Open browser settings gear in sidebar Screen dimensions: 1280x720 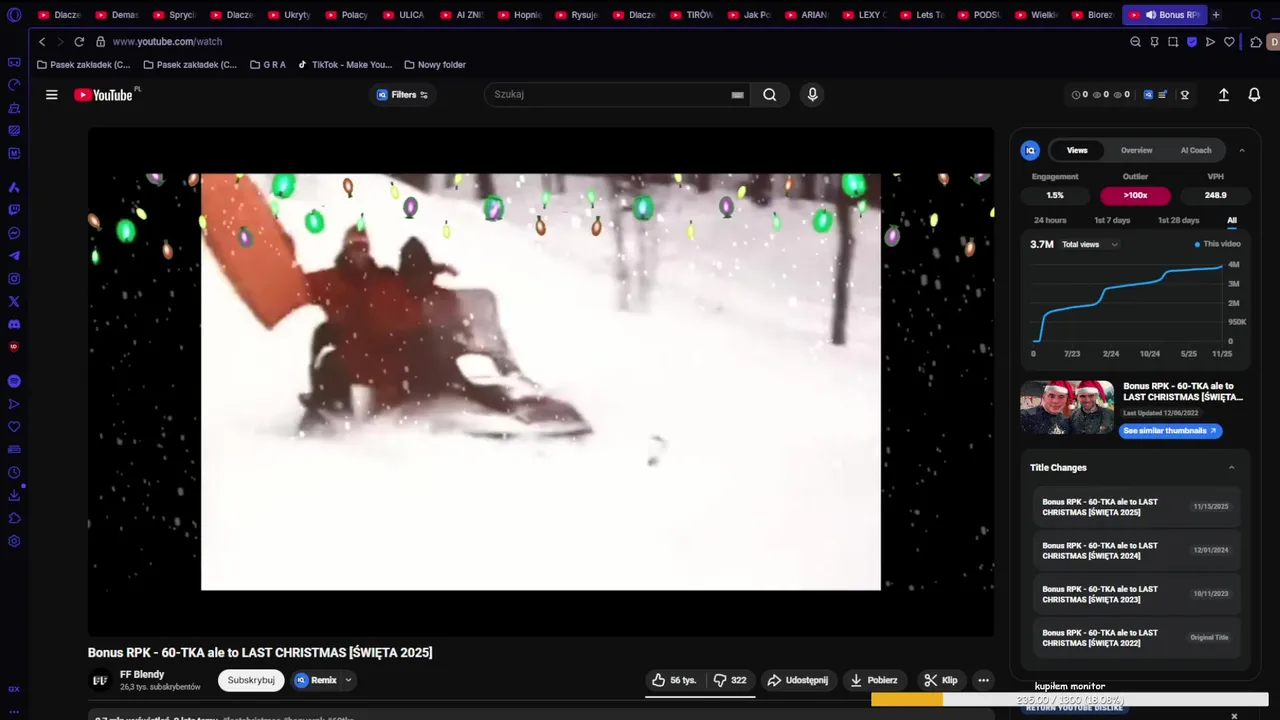click(14, 541)
